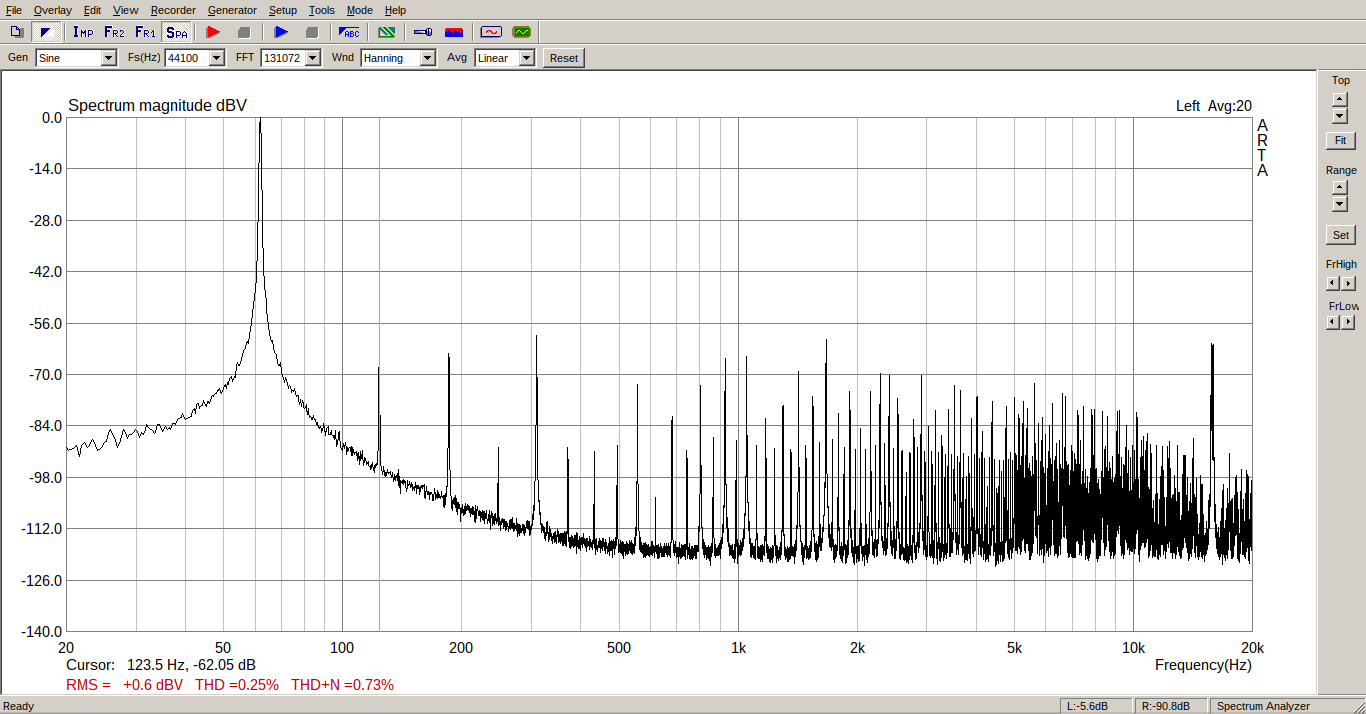The height and width of the screenshot is (714, 1366).
Task: Click the Range up arrow stepper
Action: click(x=1340, y=187)
